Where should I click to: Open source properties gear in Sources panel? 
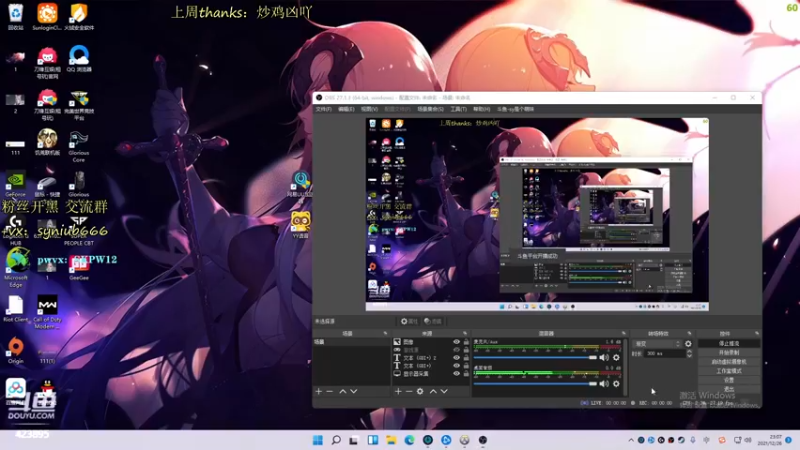point(420,391)
